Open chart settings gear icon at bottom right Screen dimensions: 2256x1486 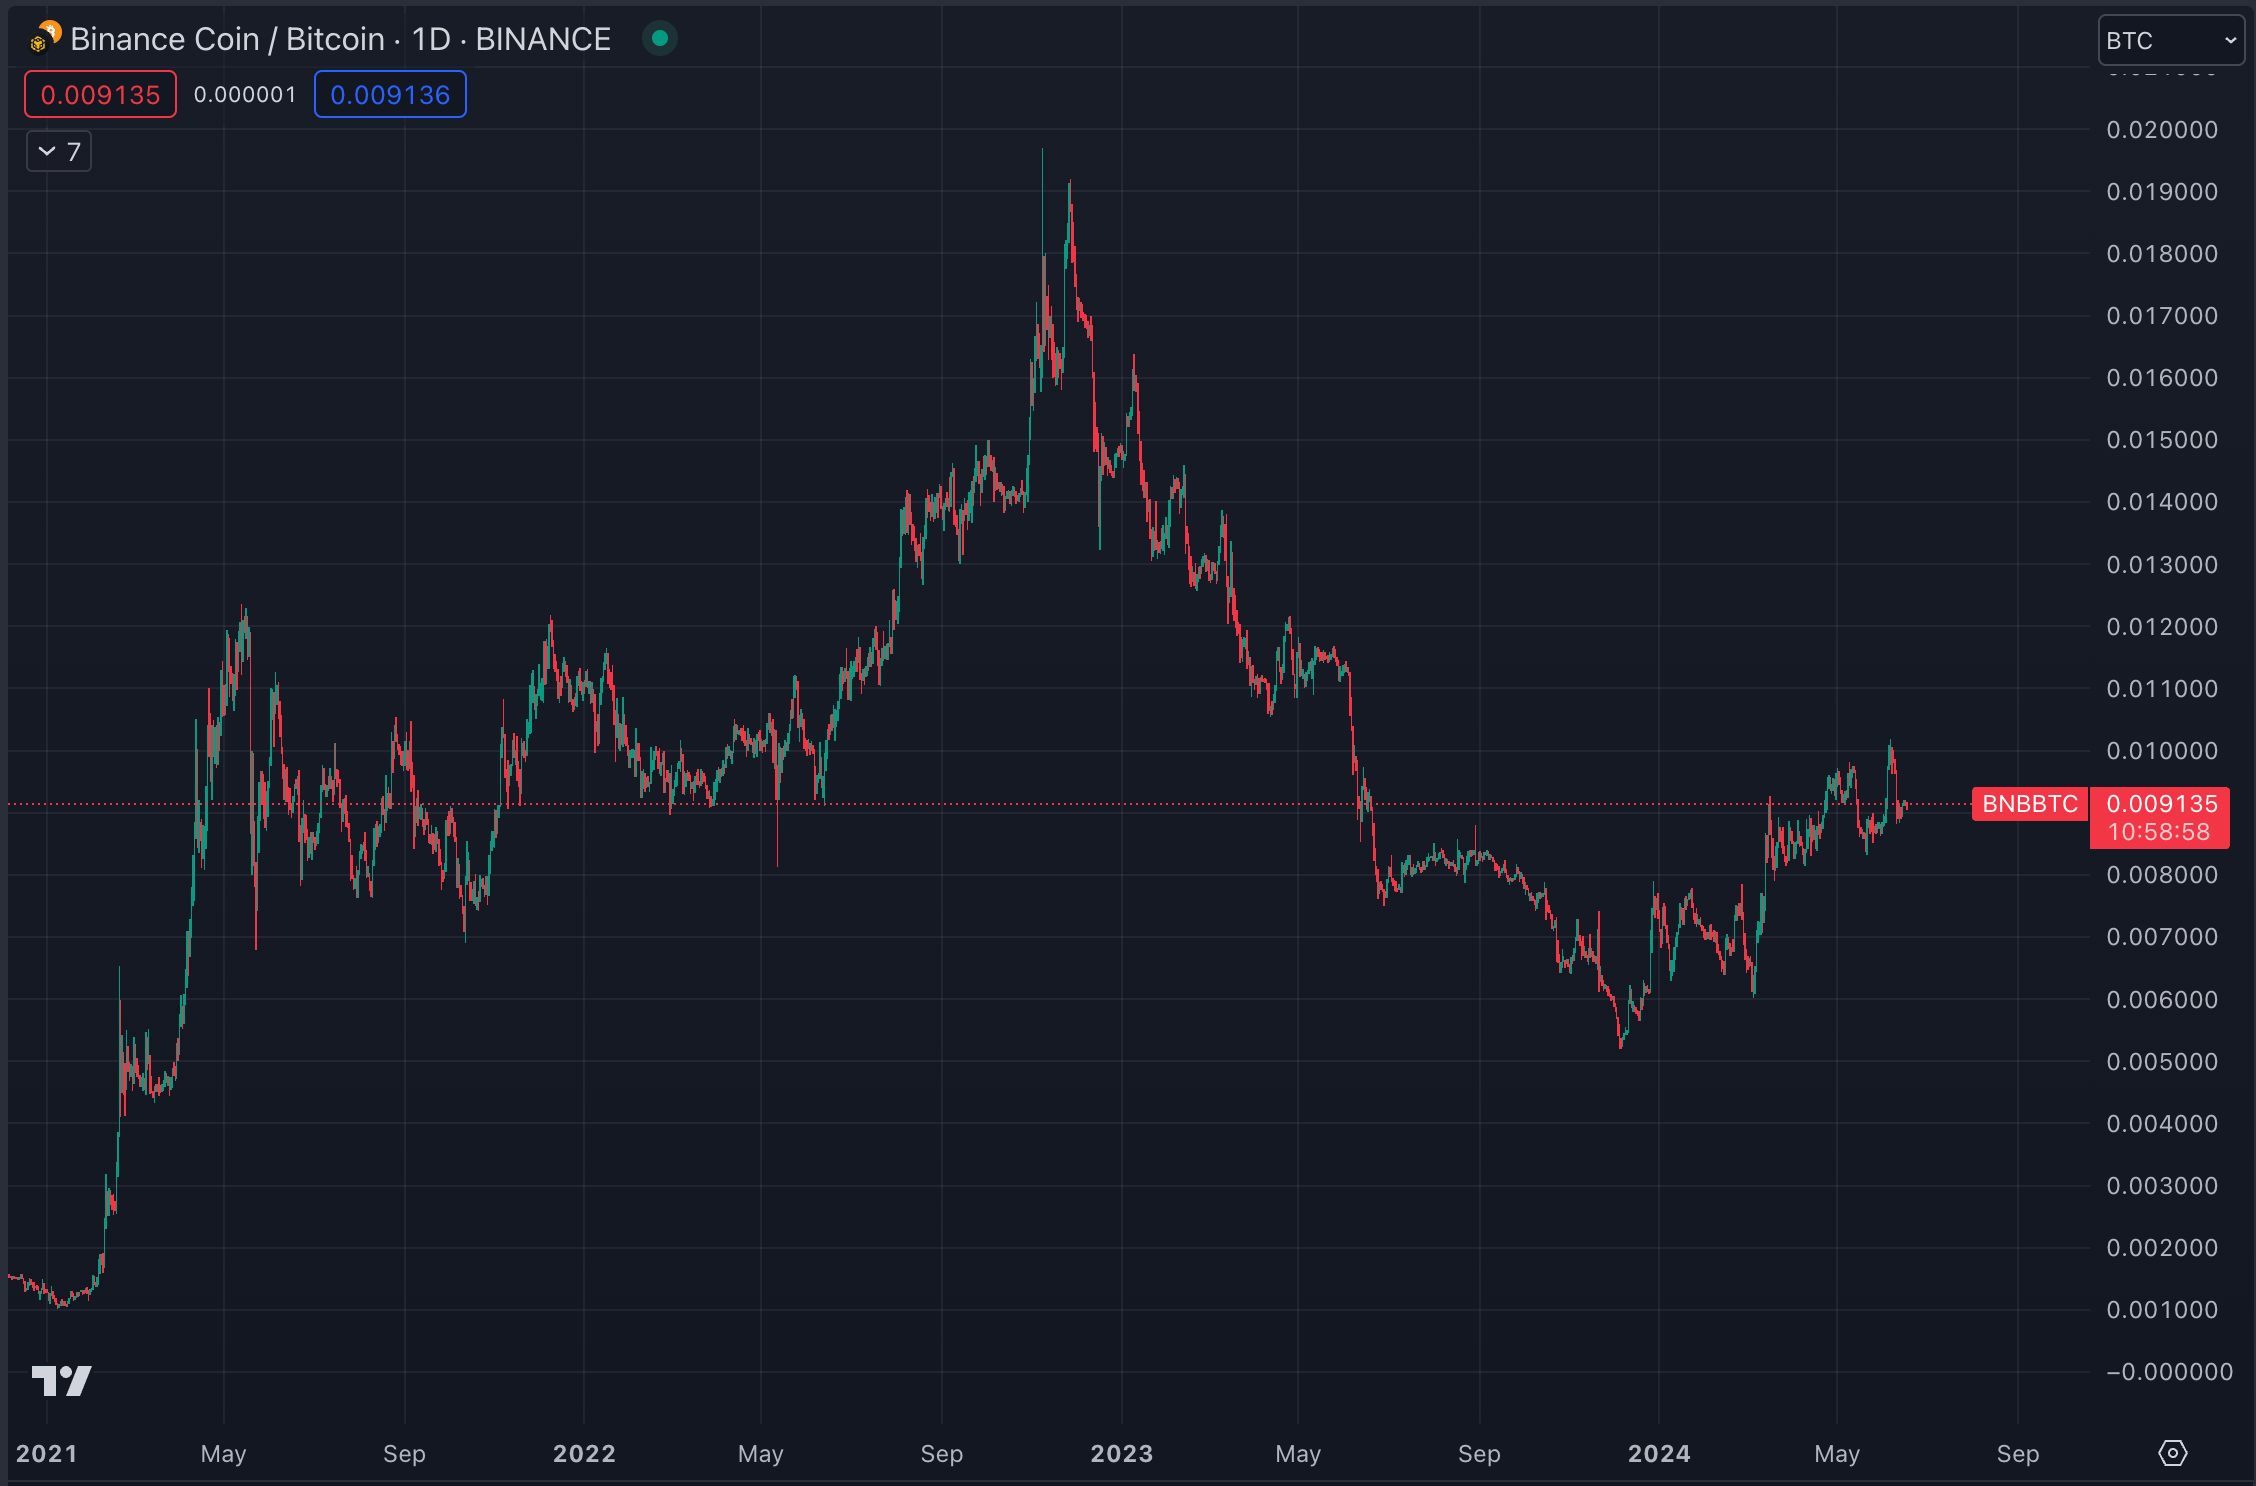point(2172,1453)
